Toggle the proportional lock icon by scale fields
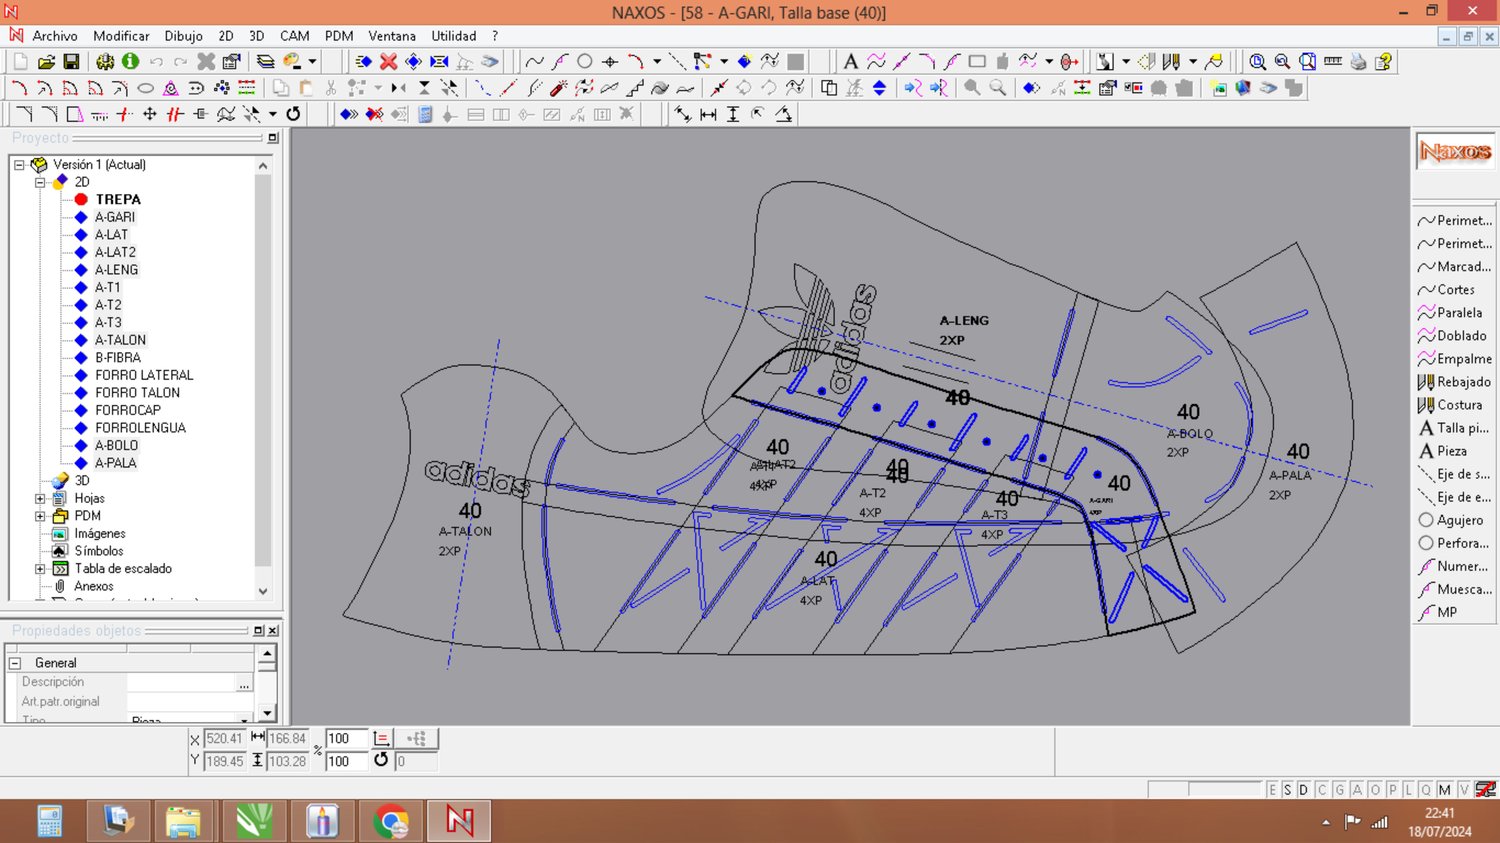 coord(381,738)
